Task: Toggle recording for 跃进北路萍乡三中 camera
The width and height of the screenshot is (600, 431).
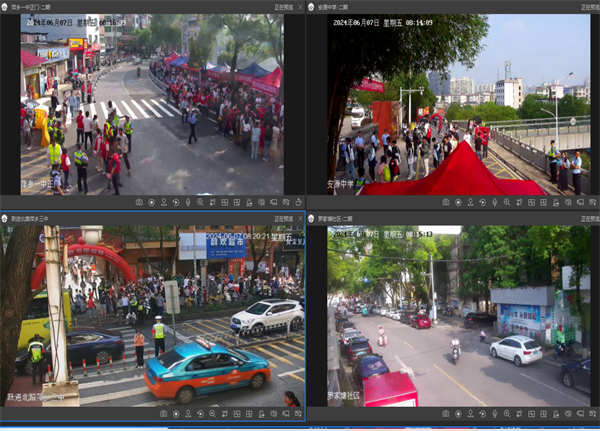Action: pos(177,413)
